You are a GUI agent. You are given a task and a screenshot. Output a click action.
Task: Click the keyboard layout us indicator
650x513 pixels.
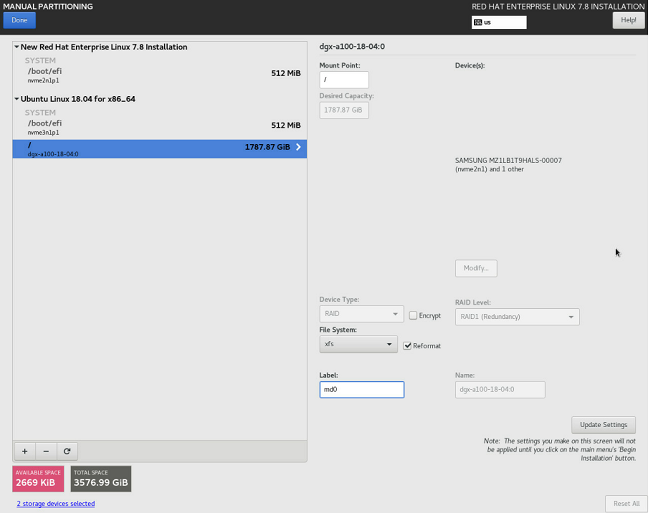click(498, 23)
